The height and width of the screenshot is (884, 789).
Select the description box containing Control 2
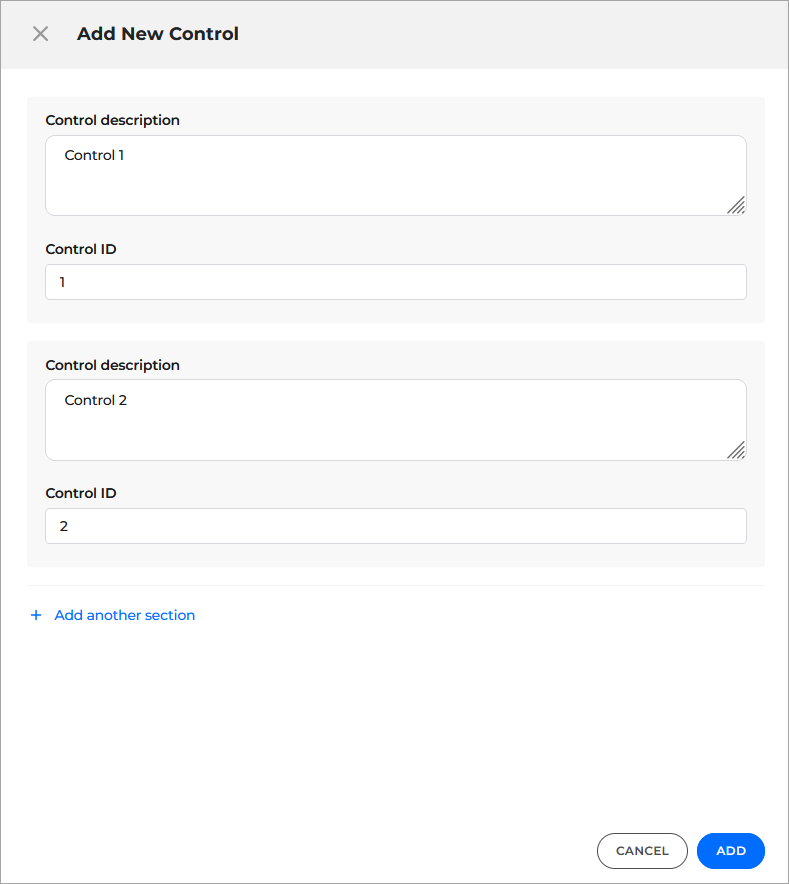395,419
